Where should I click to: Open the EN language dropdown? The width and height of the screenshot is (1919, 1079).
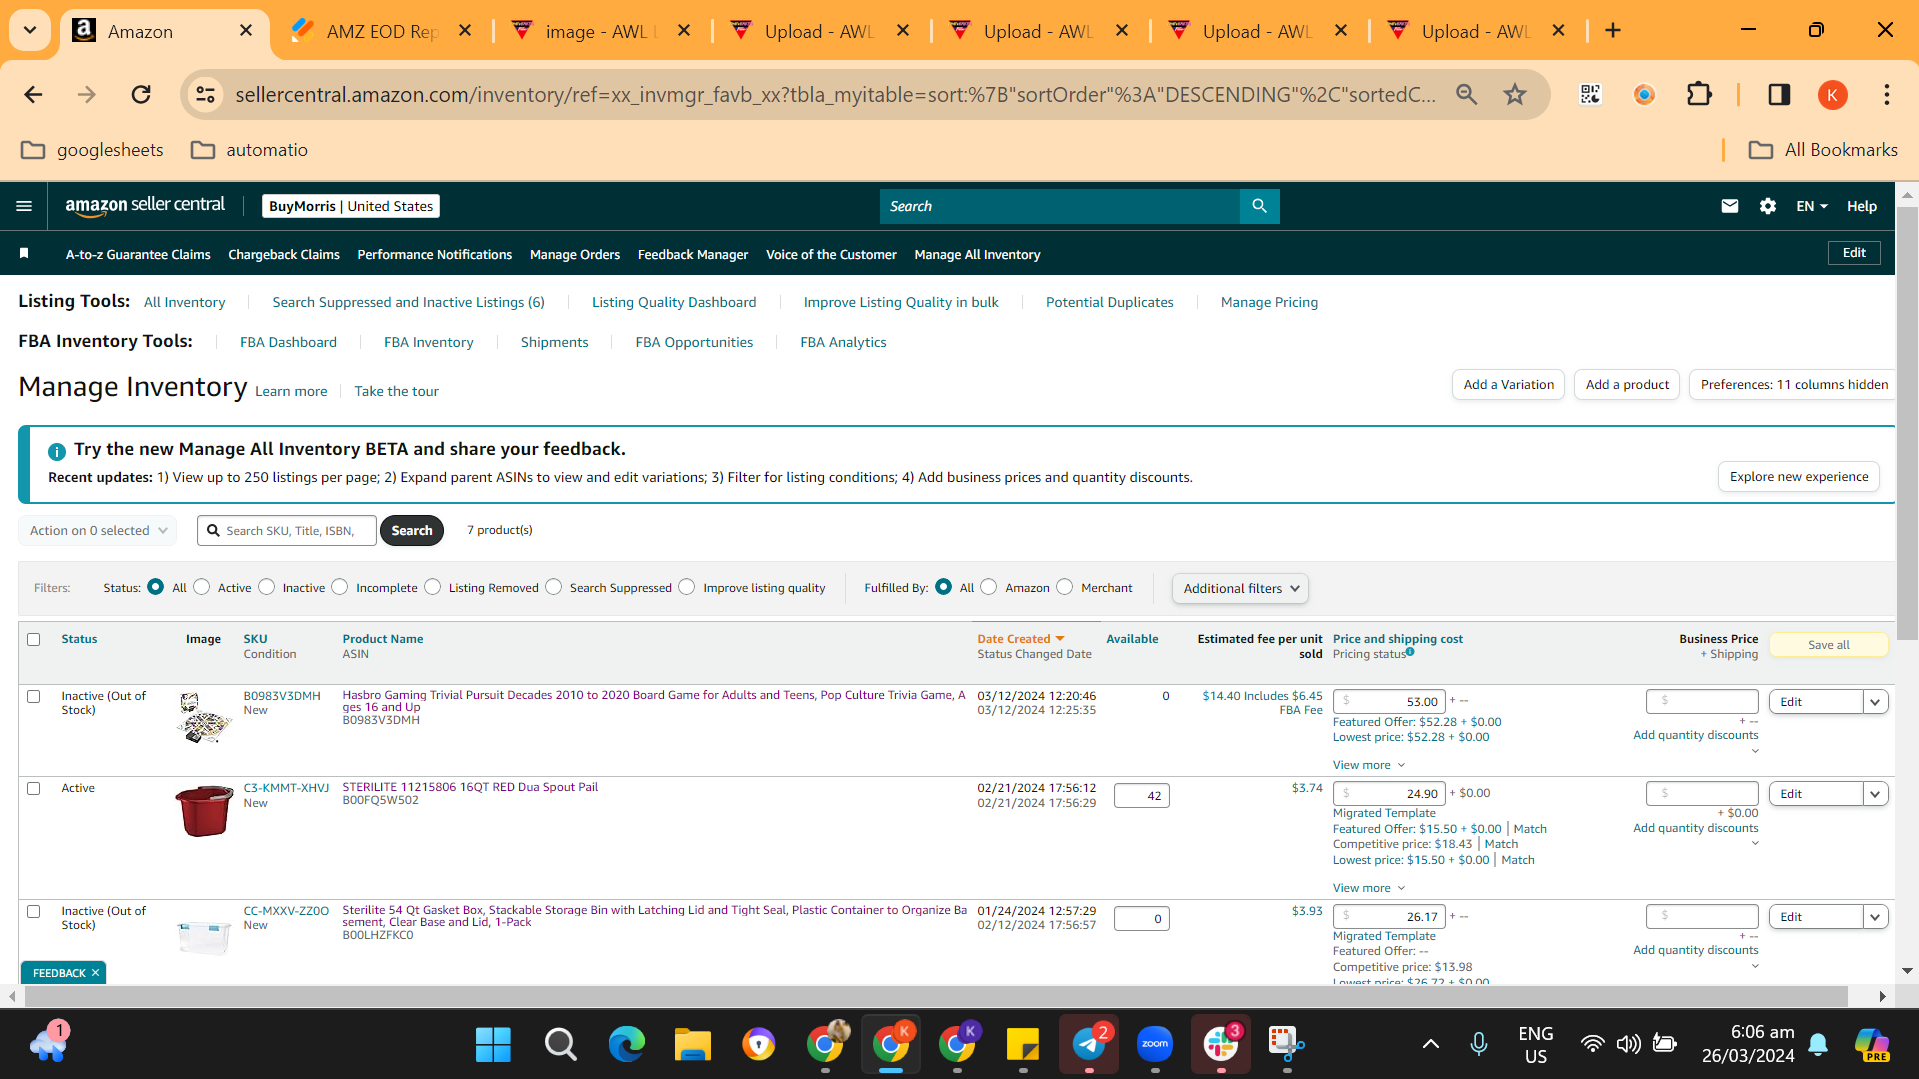pyautogui.click(x=1811, y=206)
